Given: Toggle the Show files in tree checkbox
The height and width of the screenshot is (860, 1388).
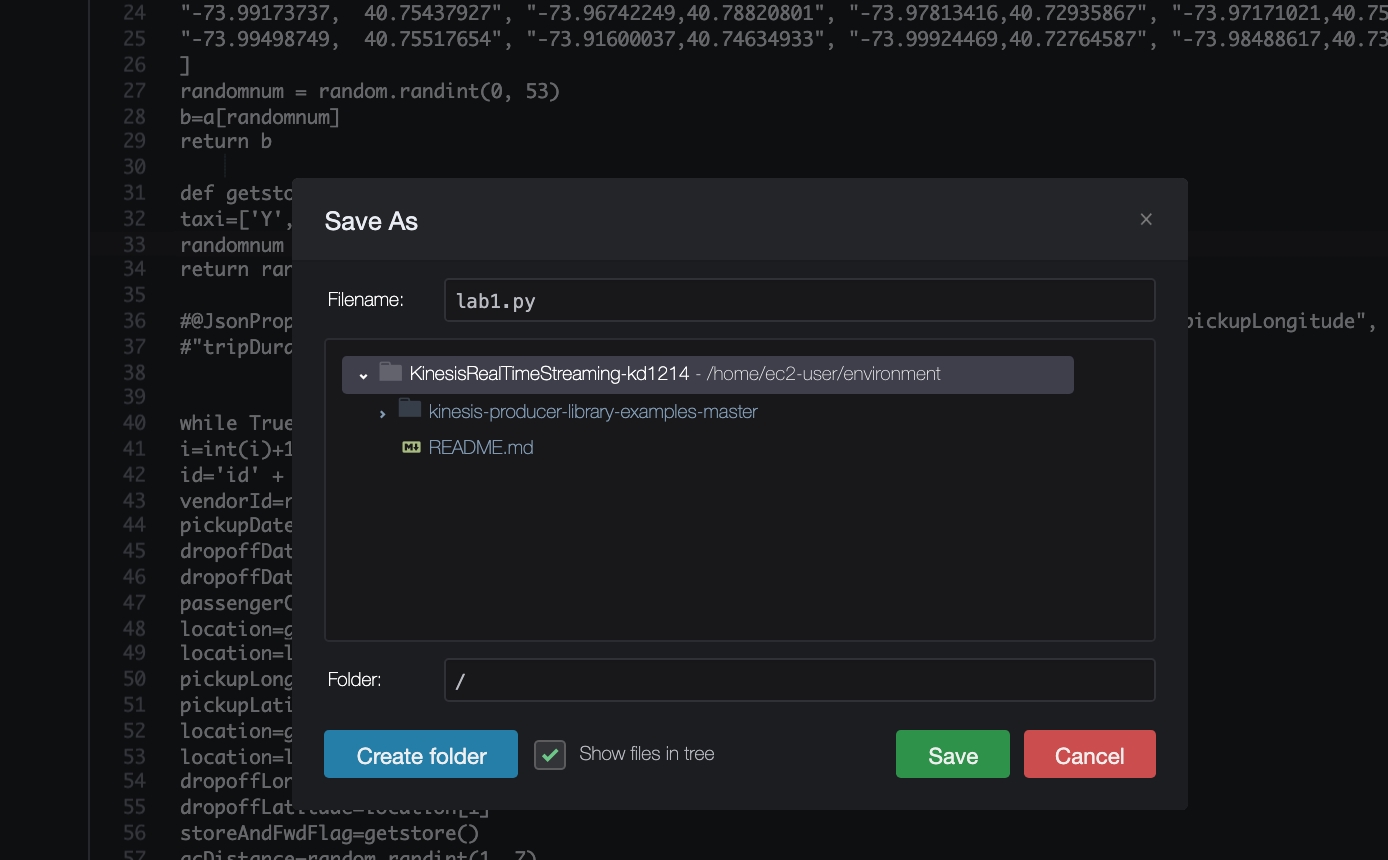Looking at the screenshot, I should click(x=550, y=755).
